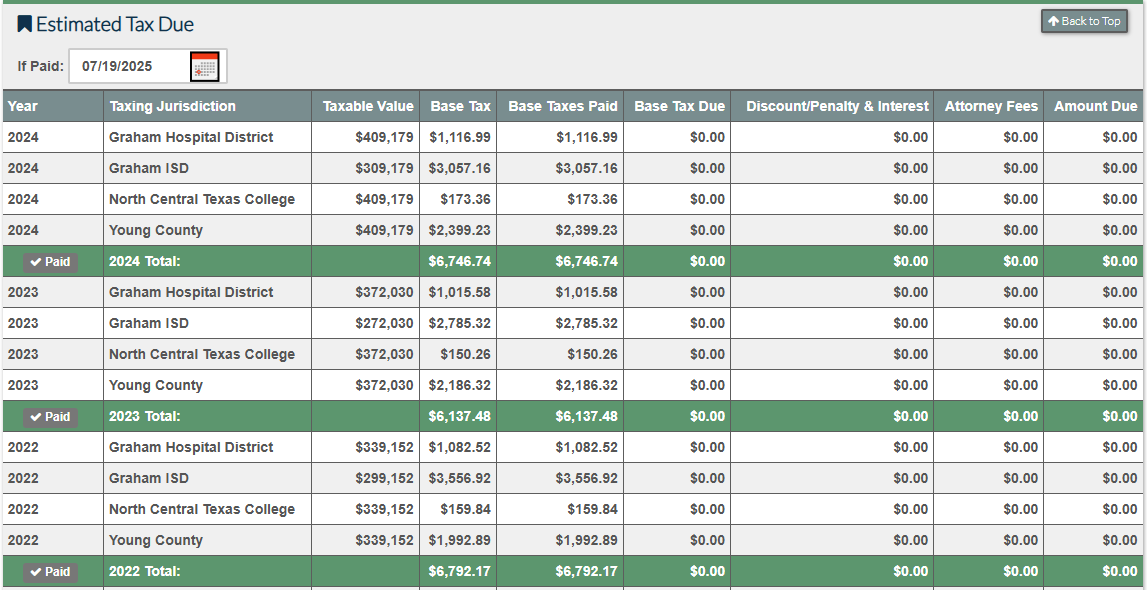Click the Back to Top button
The image size is (1147, 590).
pyautogui.click(x=1084, y=21)
